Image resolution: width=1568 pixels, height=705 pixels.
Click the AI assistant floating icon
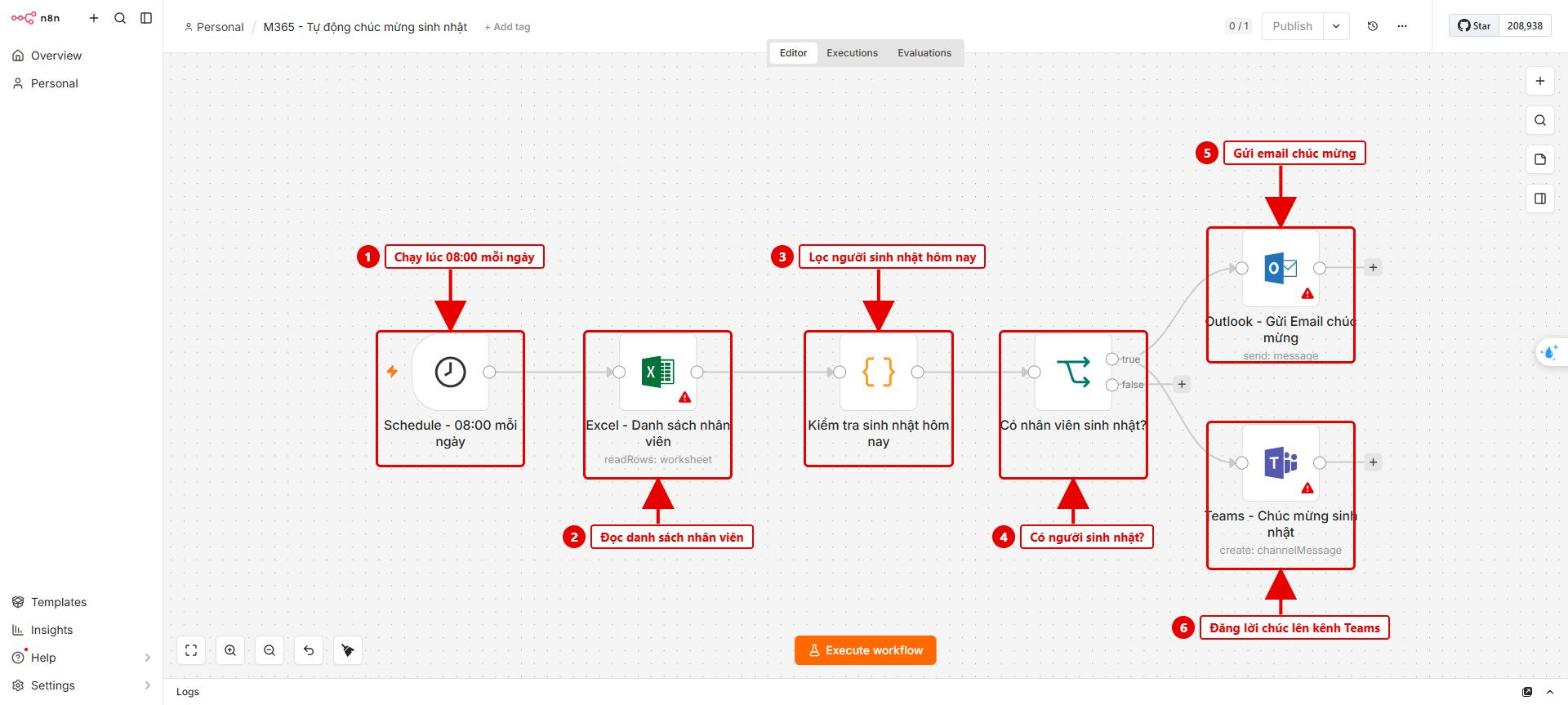[x=1550, y=352]
